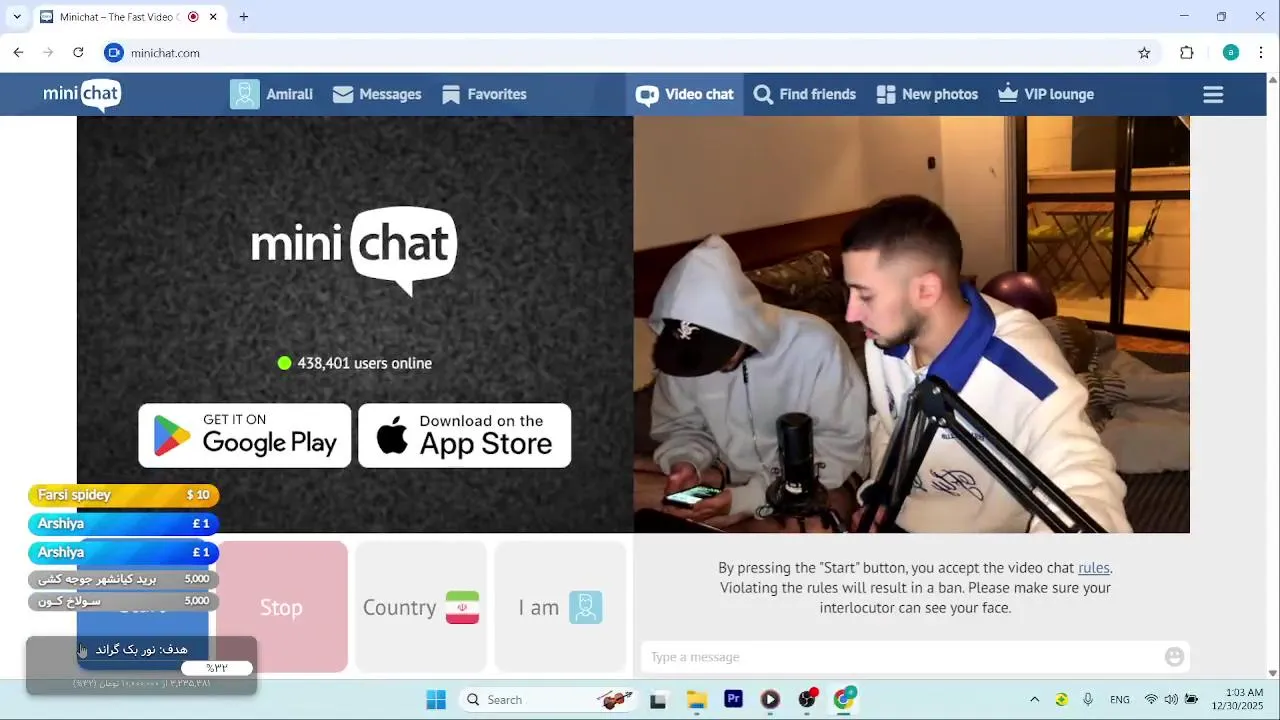Open the Favorites page
The image size is (1280, 720).
coord(484,94)
